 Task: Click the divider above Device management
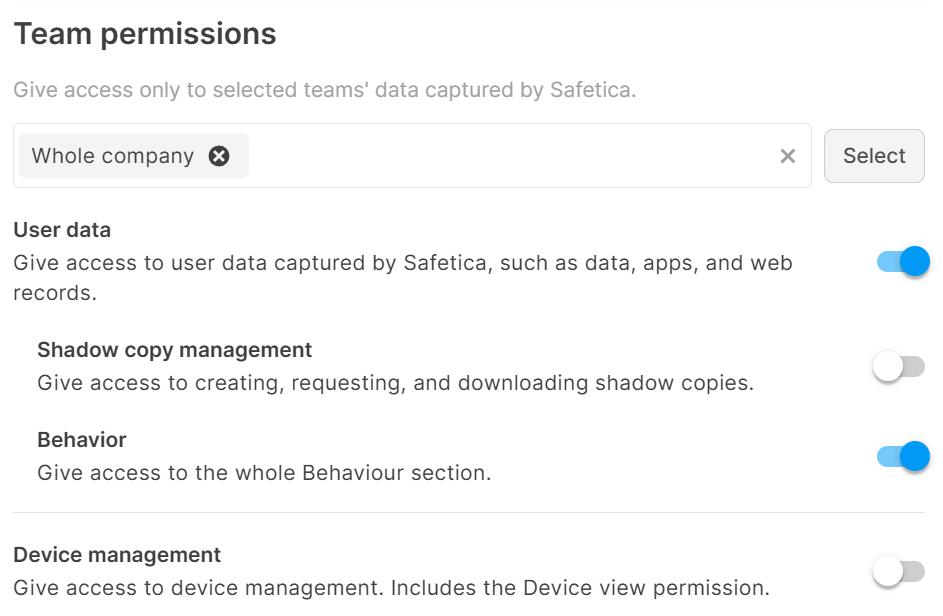(469, 513)
